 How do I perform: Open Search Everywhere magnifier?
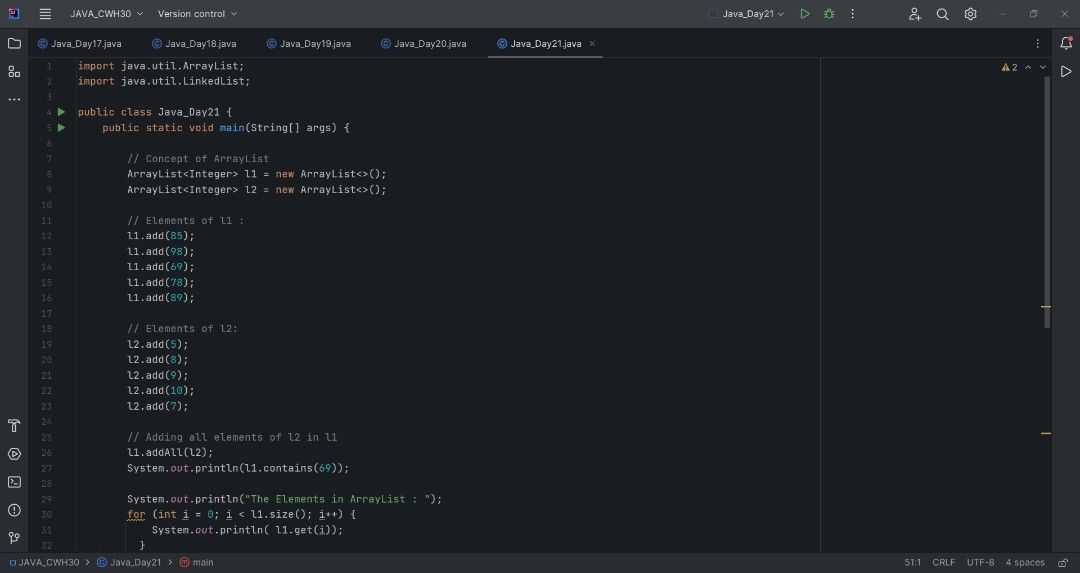(x=943, y=14)
